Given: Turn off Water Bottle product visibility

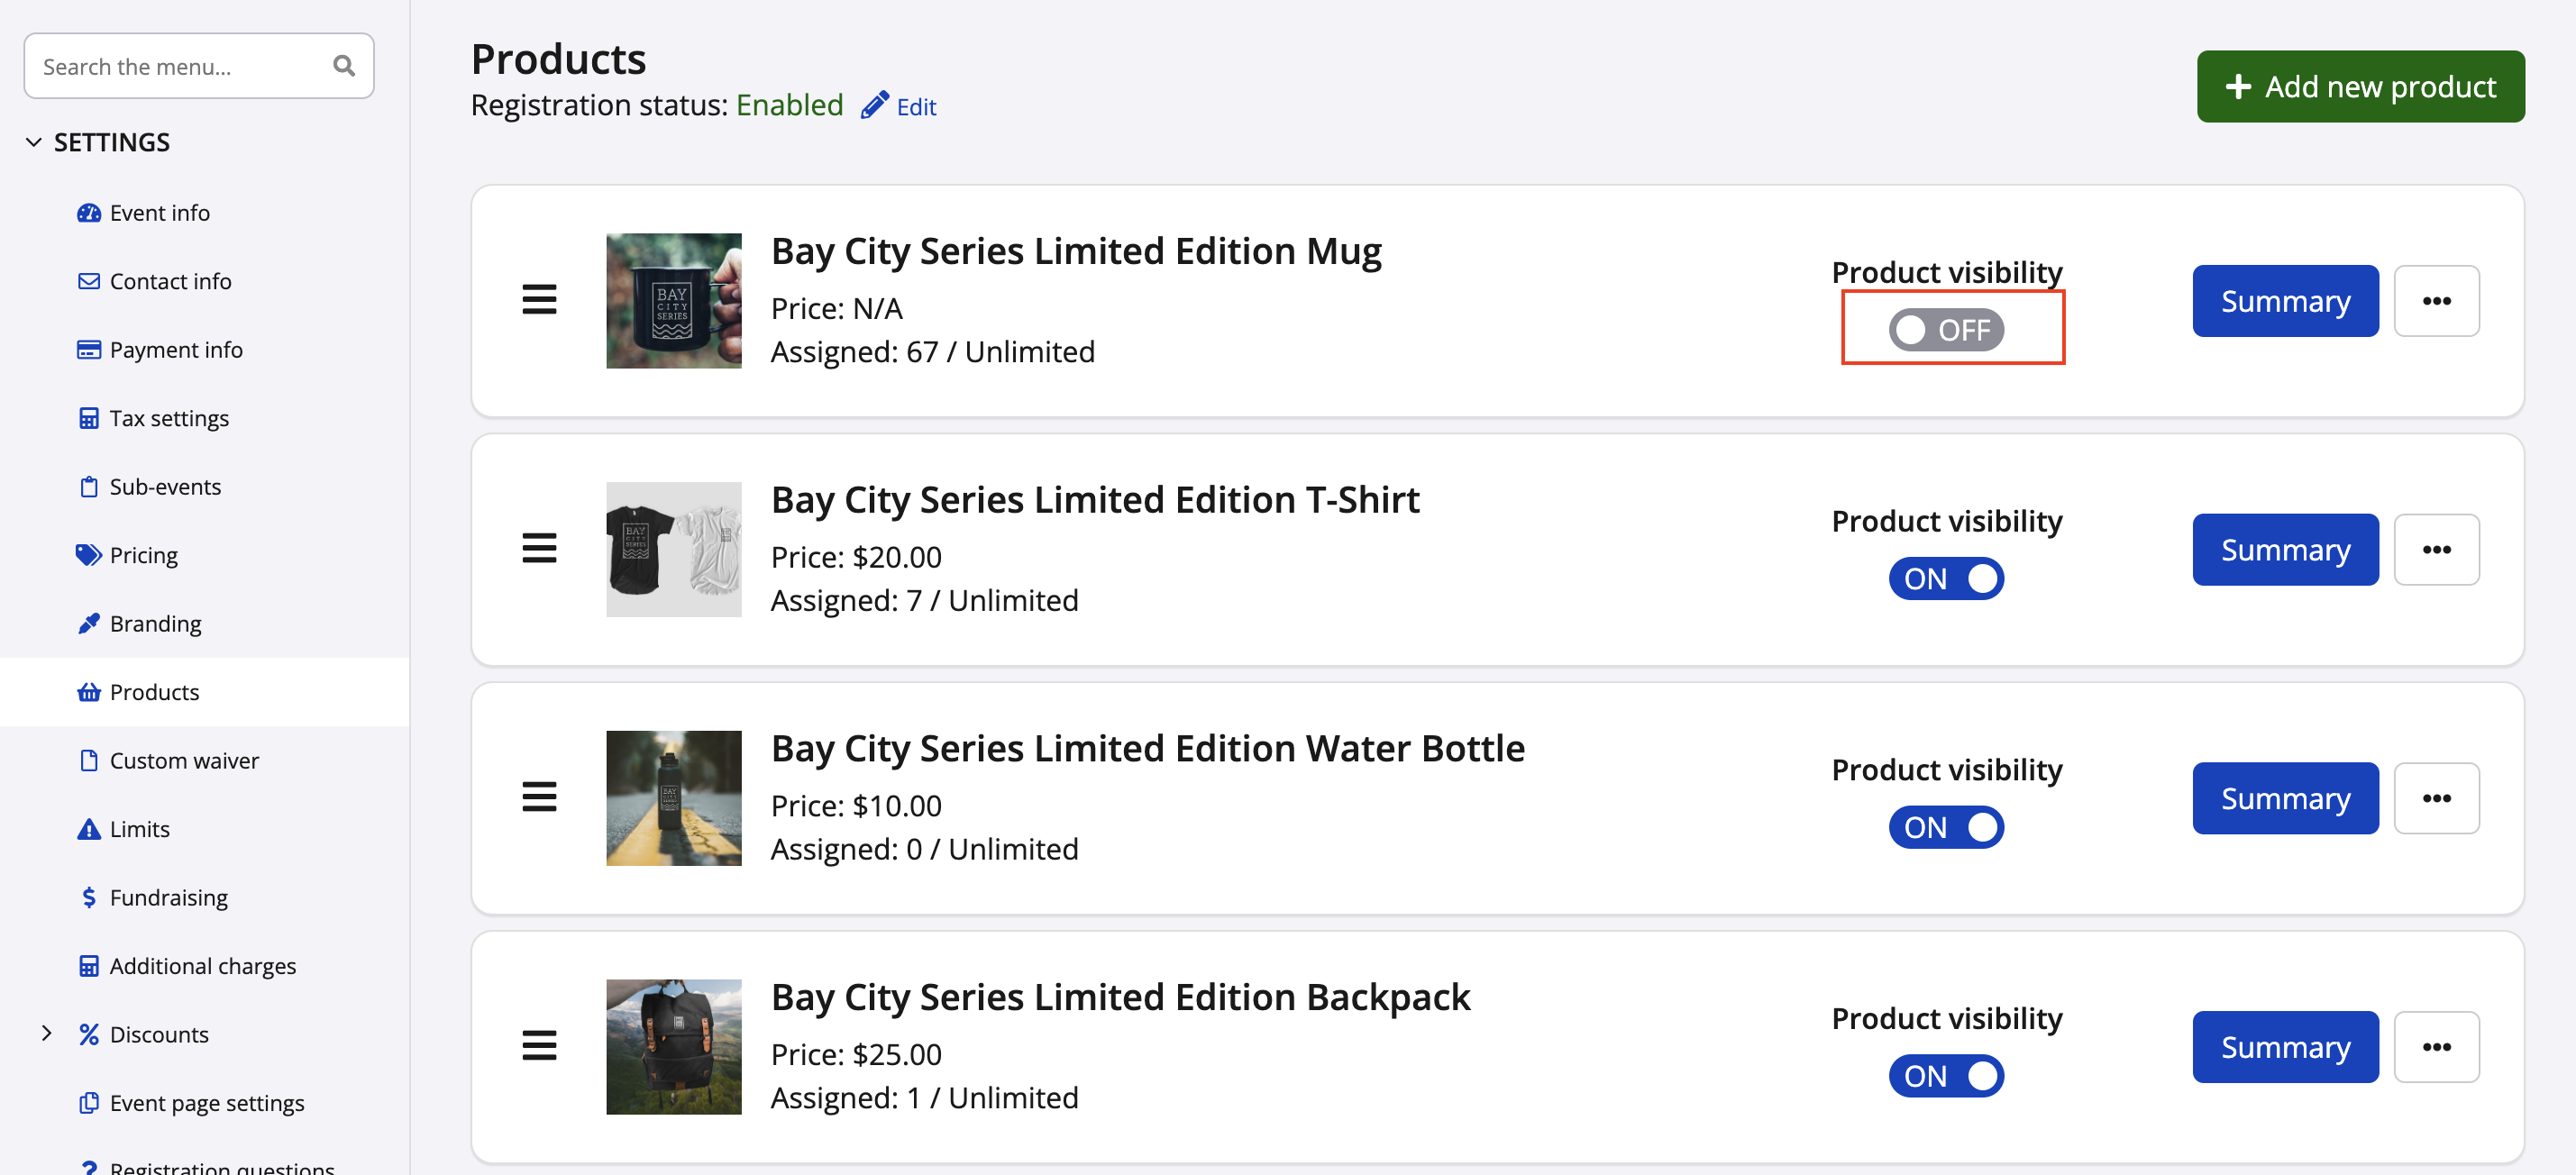Looking at the screenshot, I should coord(1945,826).
